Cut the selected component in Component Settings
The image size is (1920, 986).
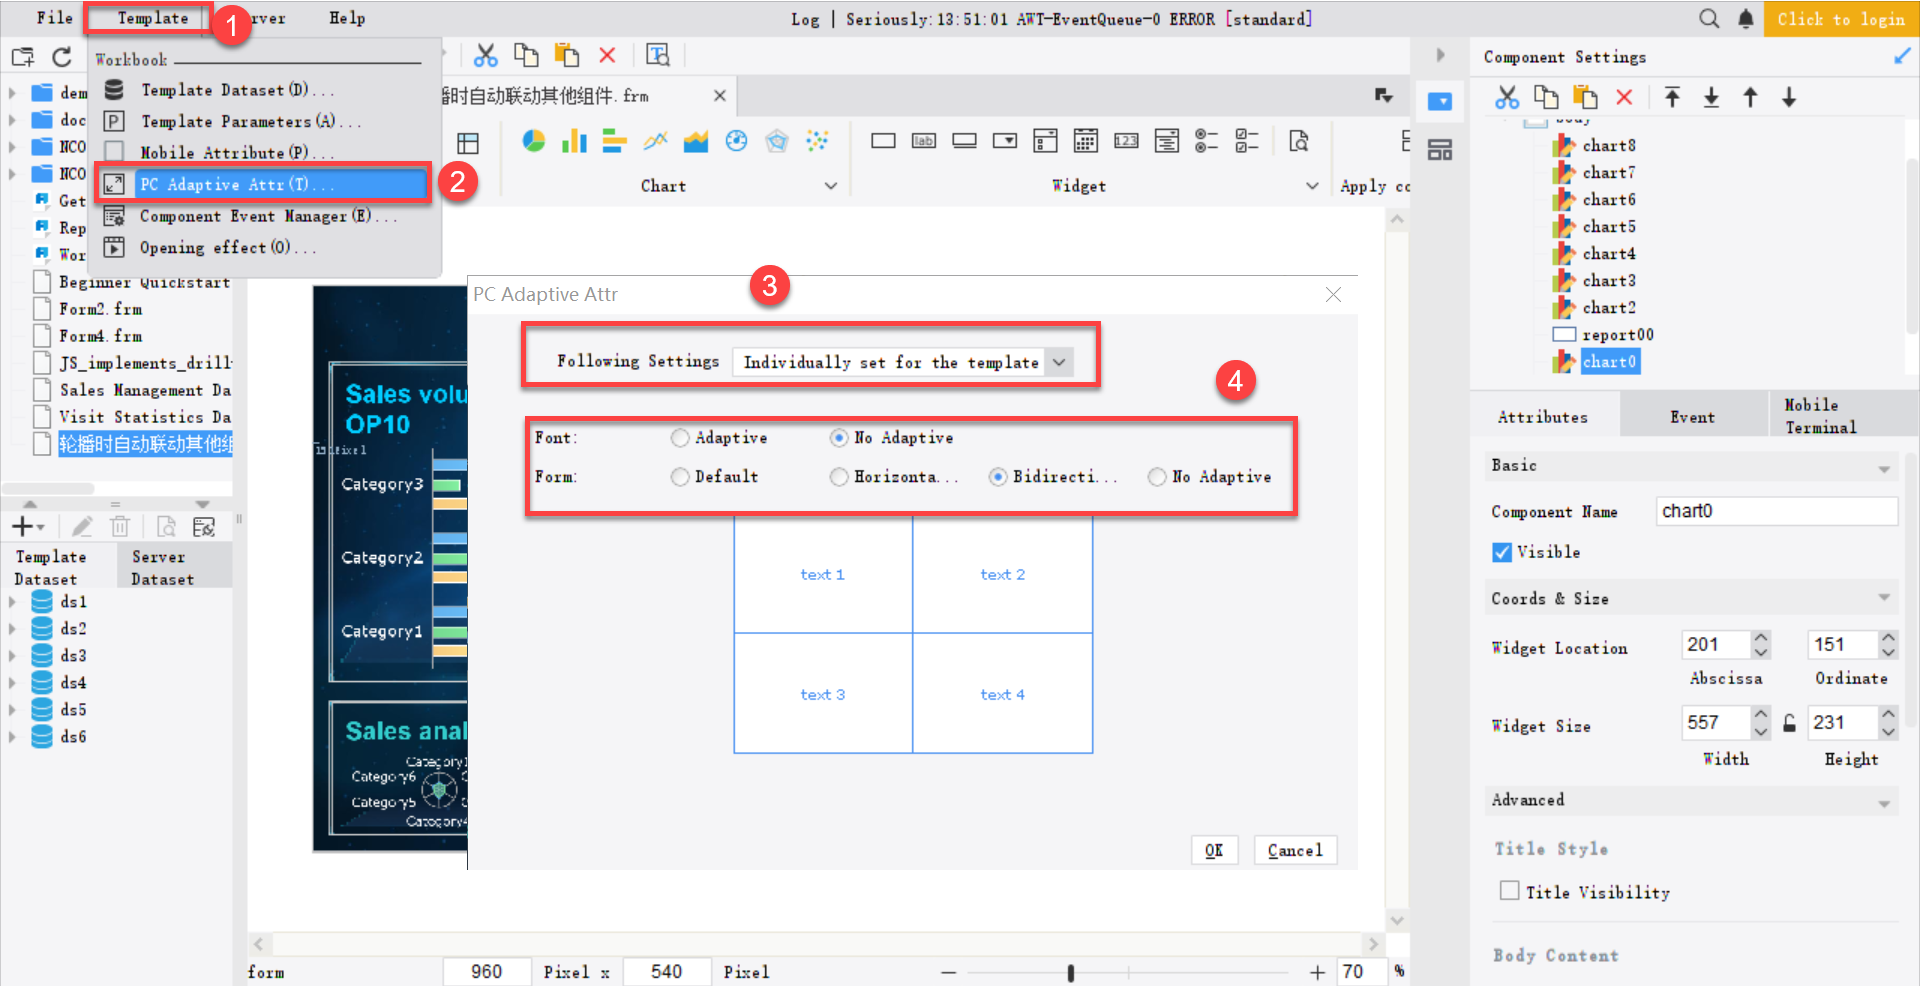click(1507, 97)
